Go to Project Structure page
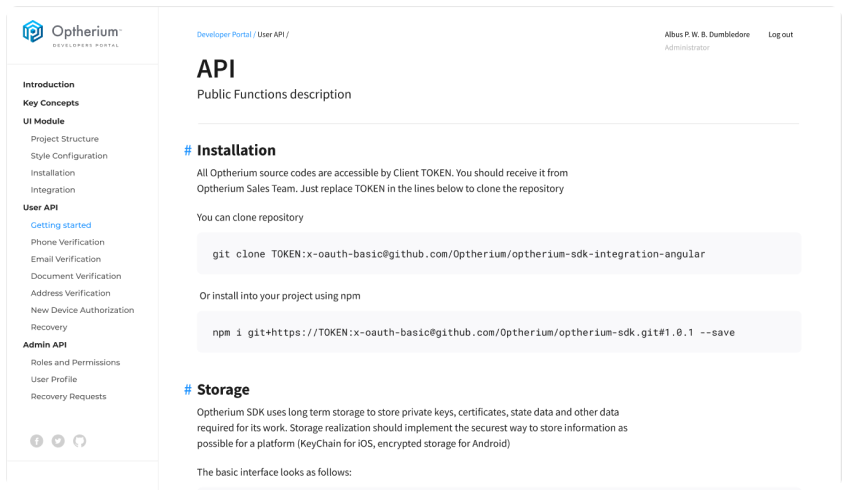Viewport: 848px width, 496px height. pos(65,139)
